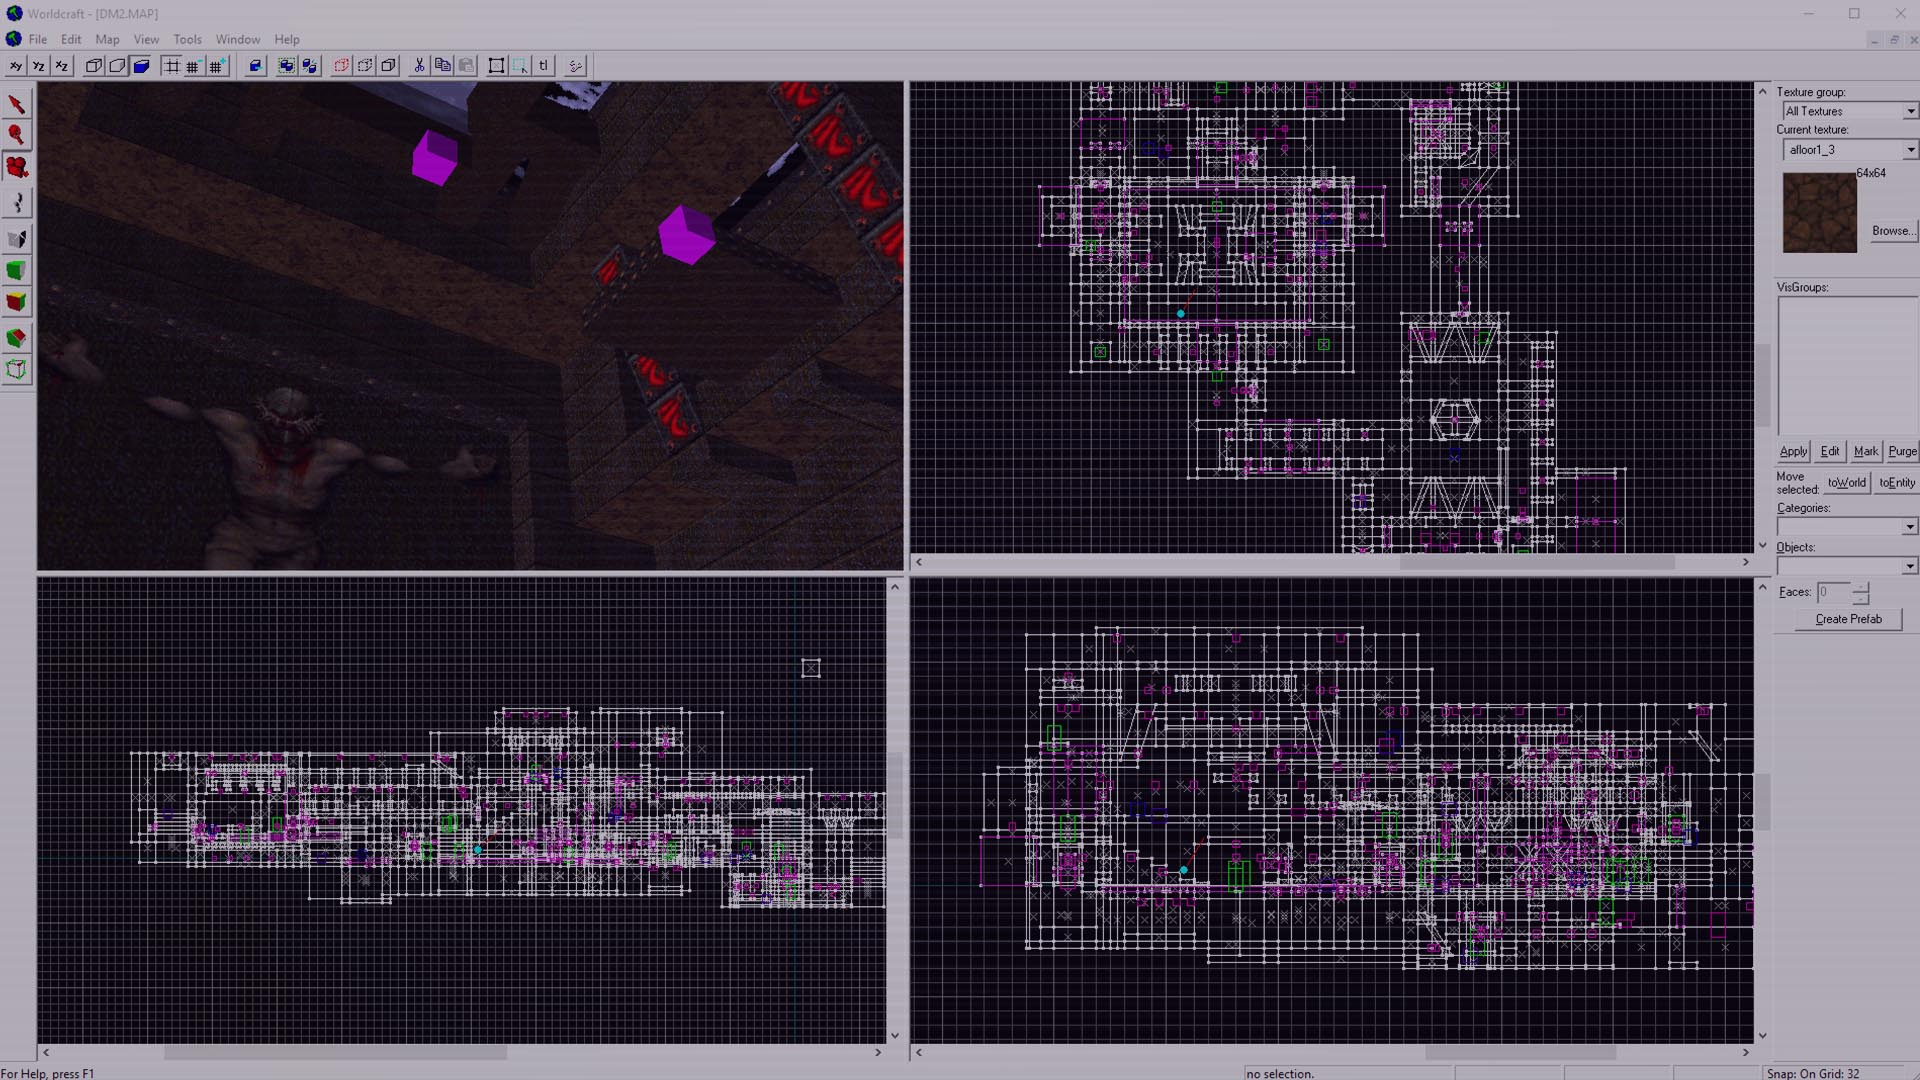The height and width of the screenshot is (1080, 1920).
Task: Open the Categories dropdown
Action: [1909, 527]
